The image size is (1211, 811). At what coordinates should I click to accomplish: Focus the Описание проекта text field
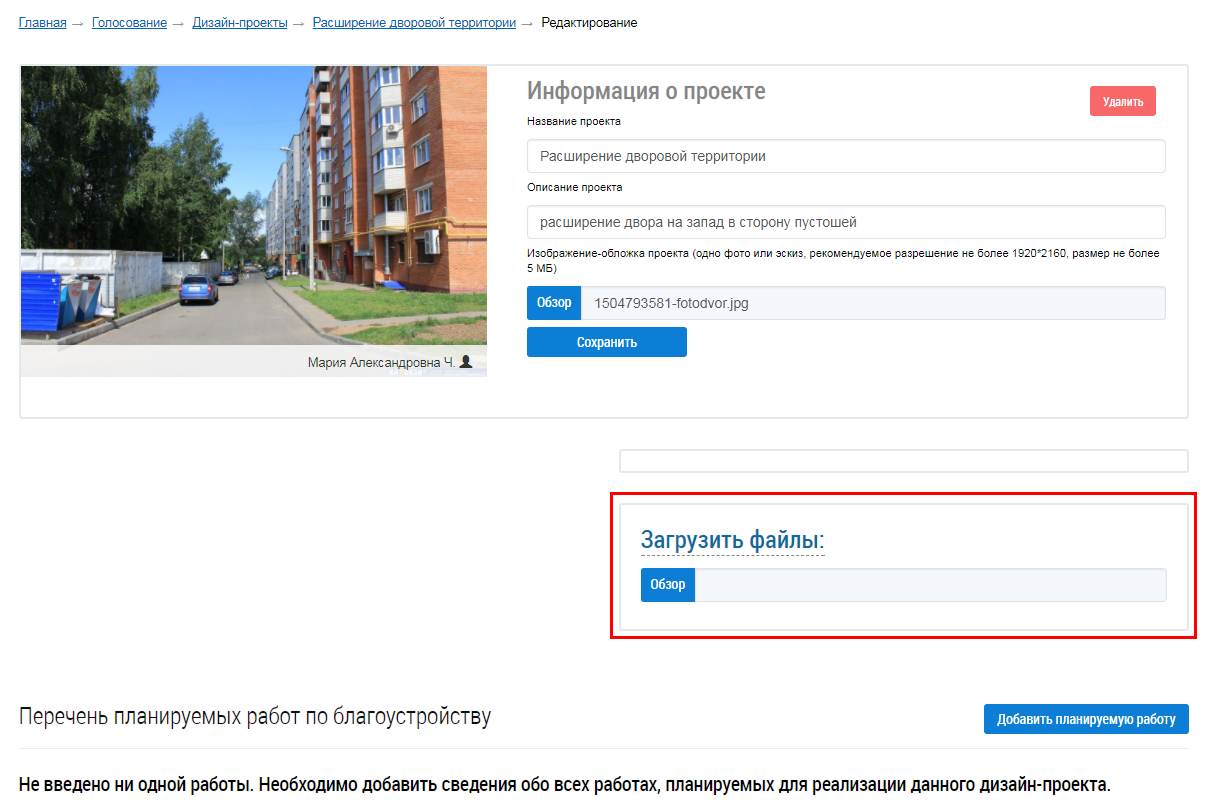click(x=846, y=222)
